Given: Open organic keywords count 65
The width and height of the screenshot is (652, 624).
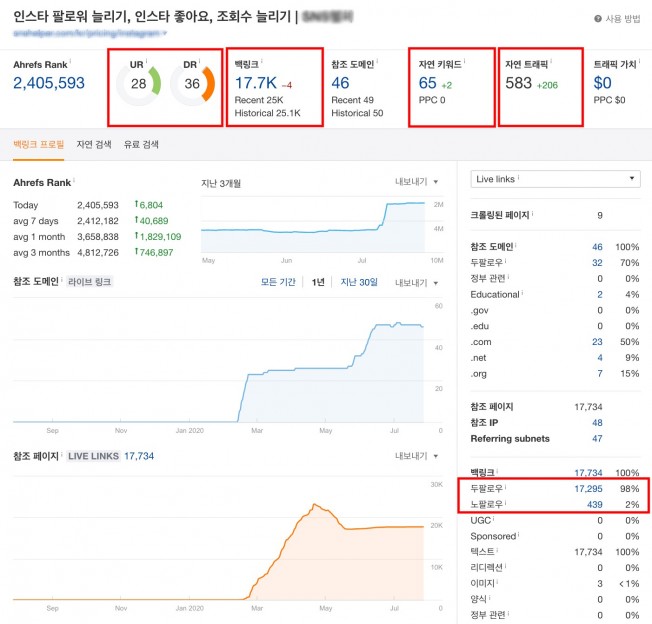Looking at the screenshot, I should click(x=427, y=83).
